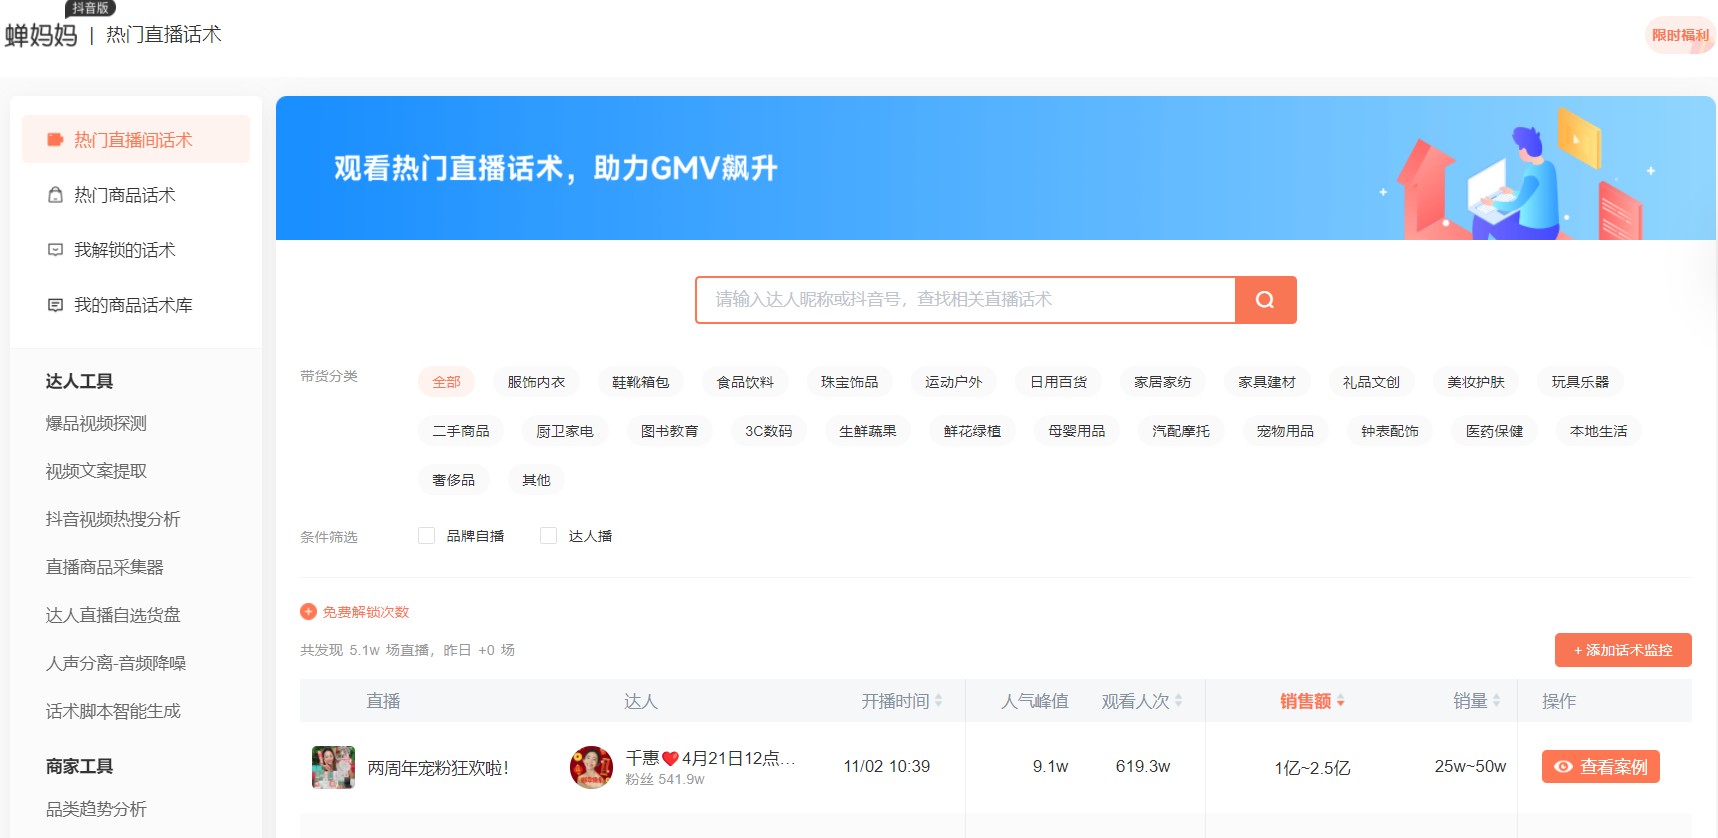Viewport: 1718px width, 838px height.
Task: Focus the 达人昵称 search input field
Action: coord(965,300)
